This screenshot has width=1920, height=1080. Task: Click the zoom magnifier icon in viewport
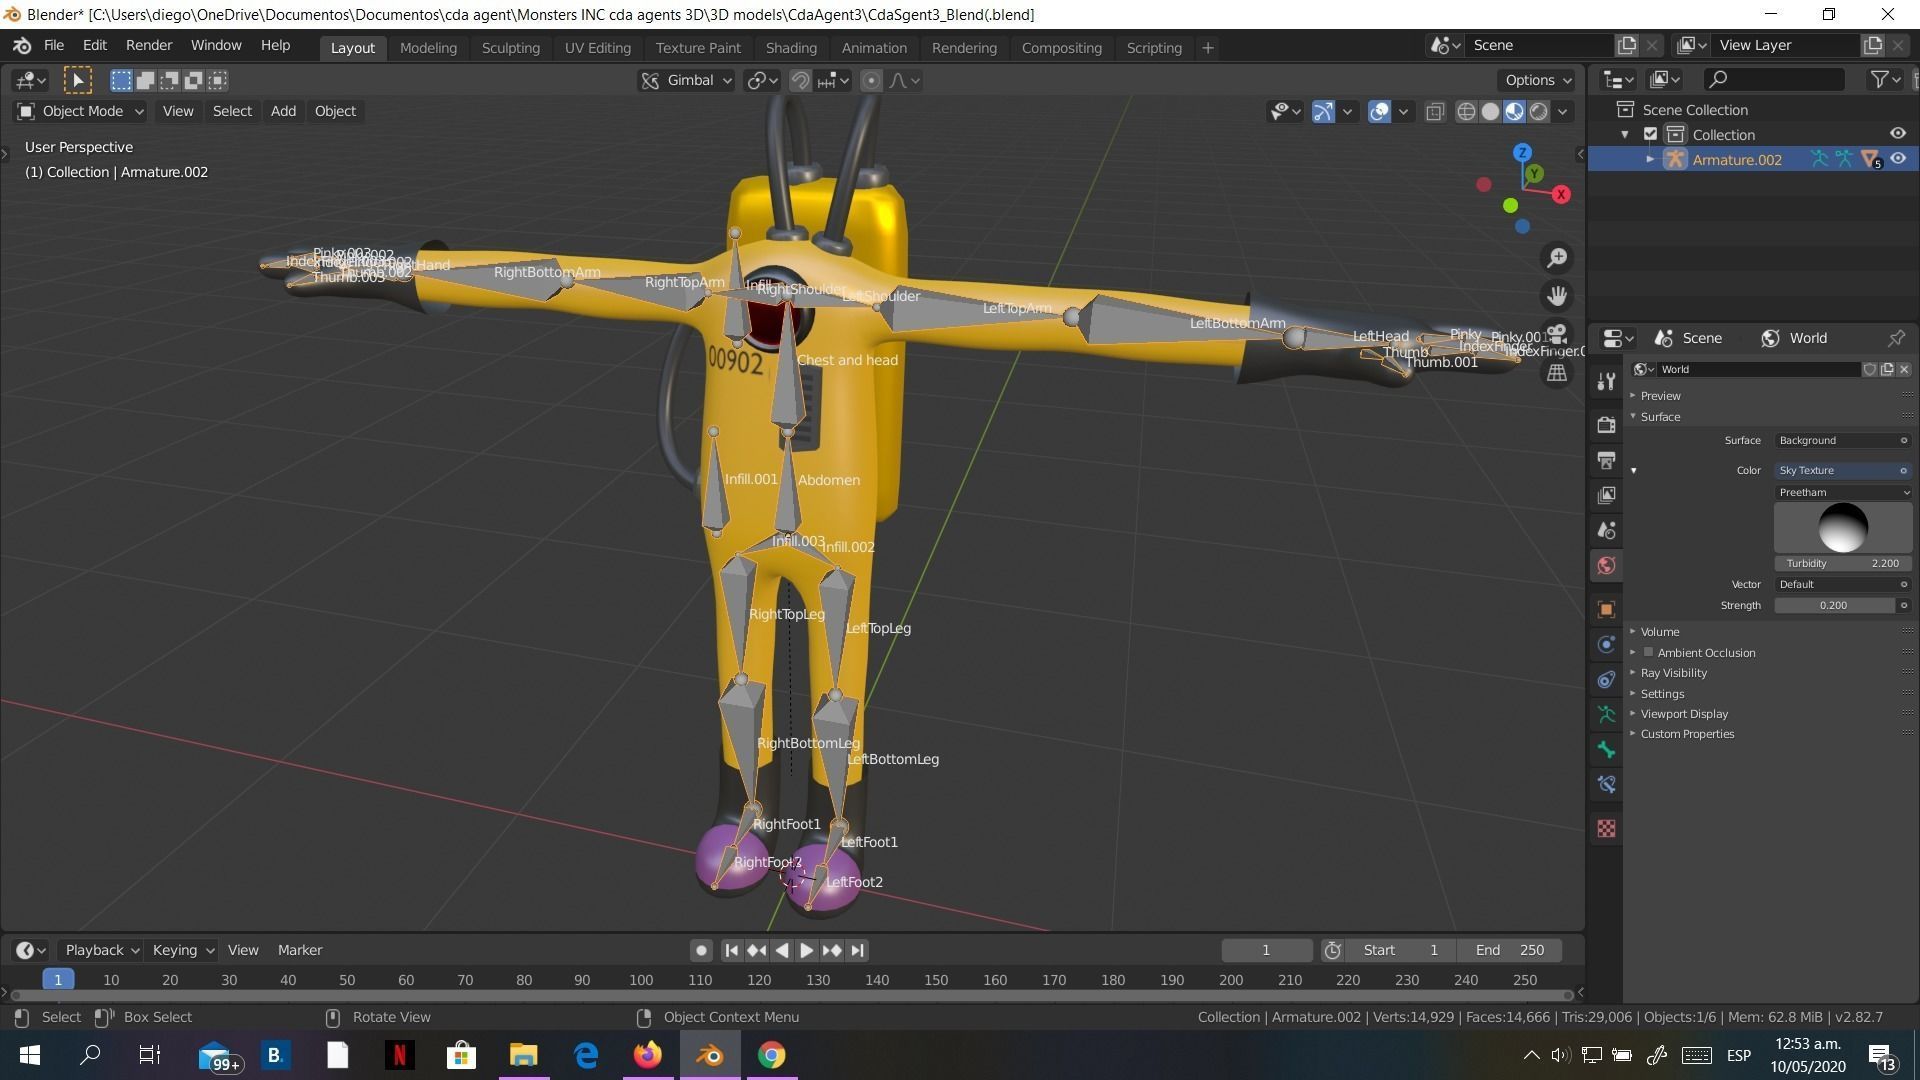click(x=1557, y=258)
